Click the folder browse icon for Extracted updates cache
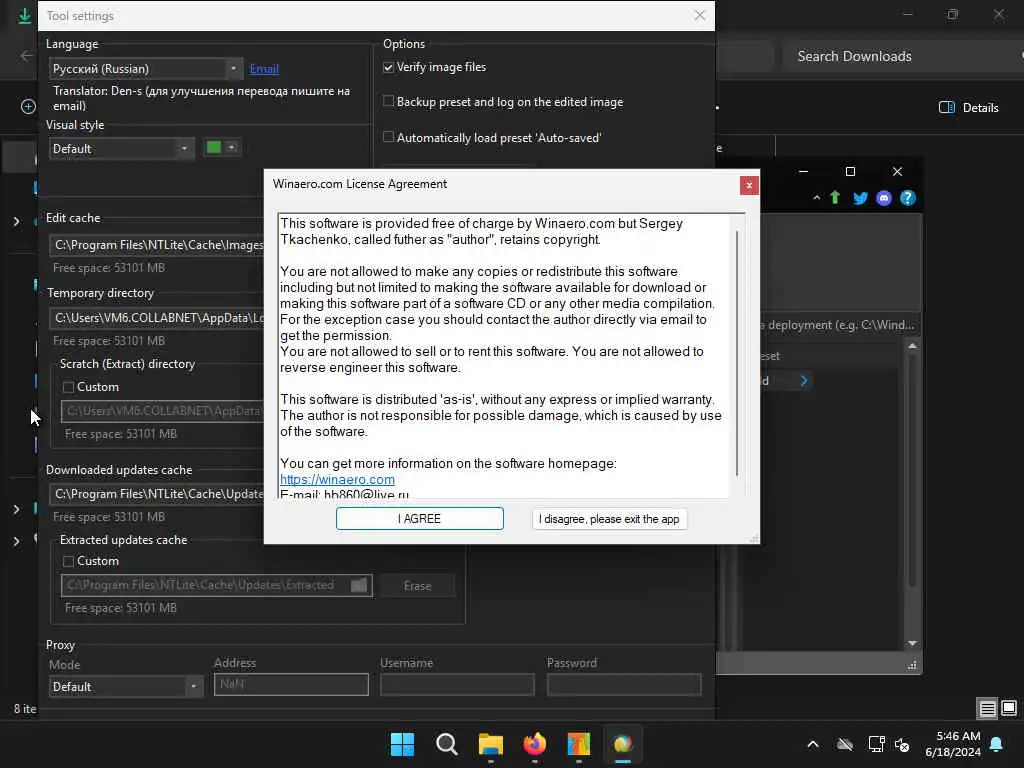1024x768 pixels. 359,585
